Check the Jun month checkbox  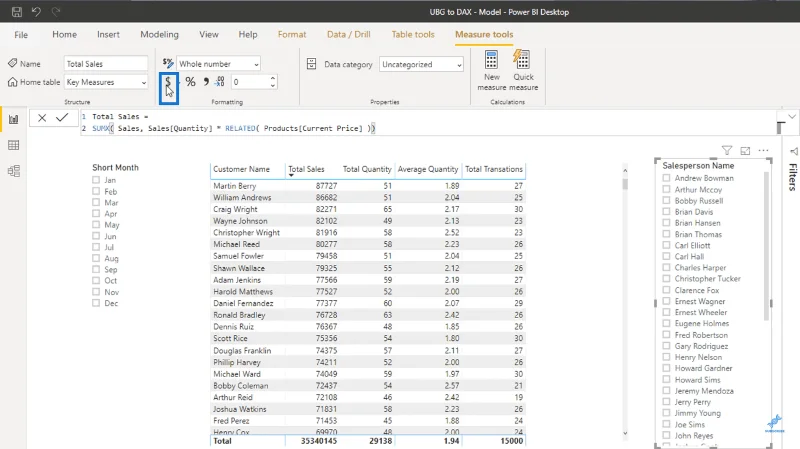[x=96, y=236]
